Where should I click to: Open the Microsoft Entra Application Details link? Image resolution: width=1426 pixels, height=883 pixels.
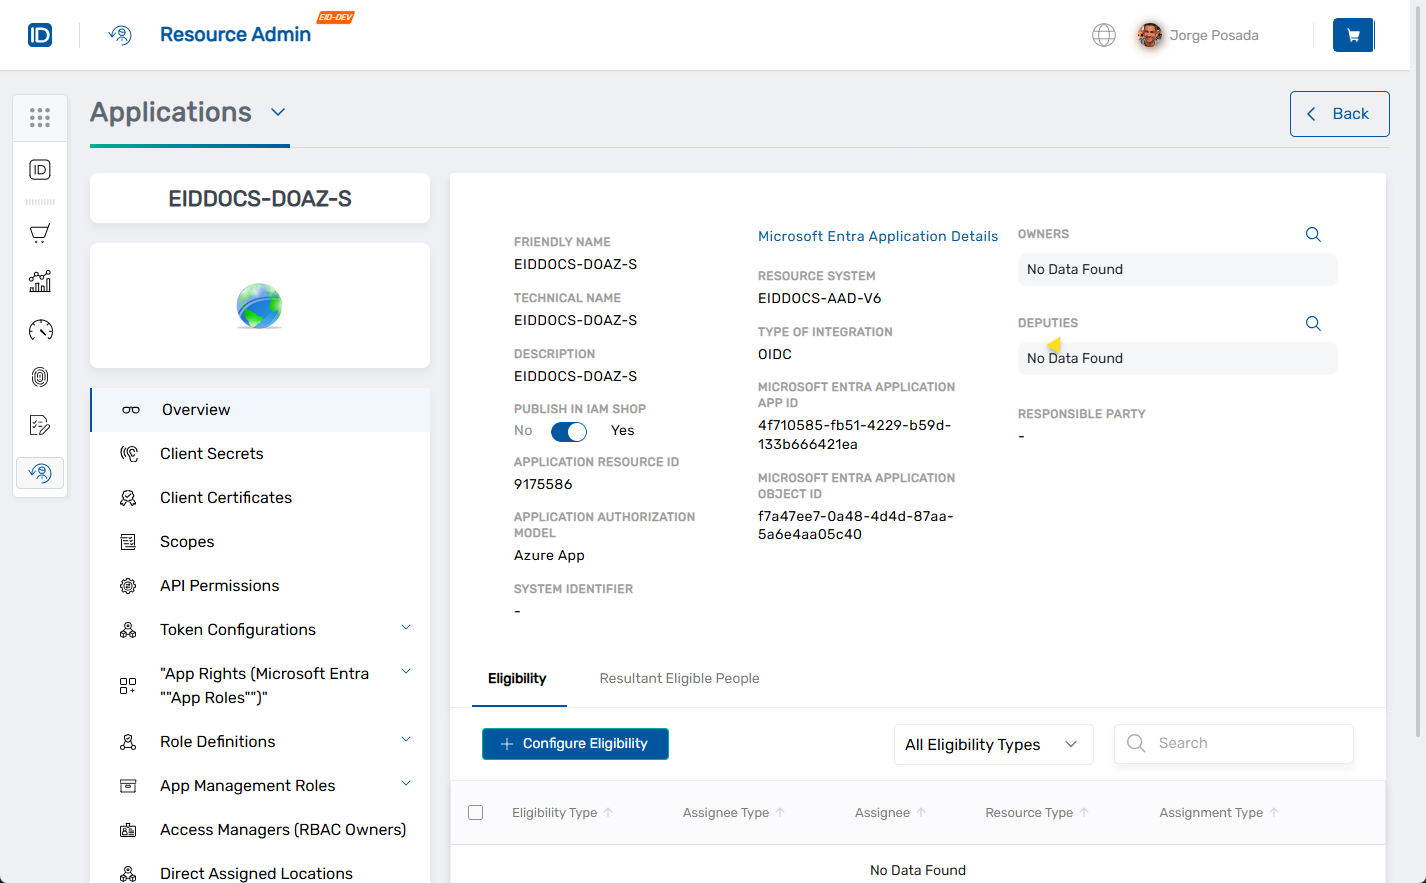point(877,236)
